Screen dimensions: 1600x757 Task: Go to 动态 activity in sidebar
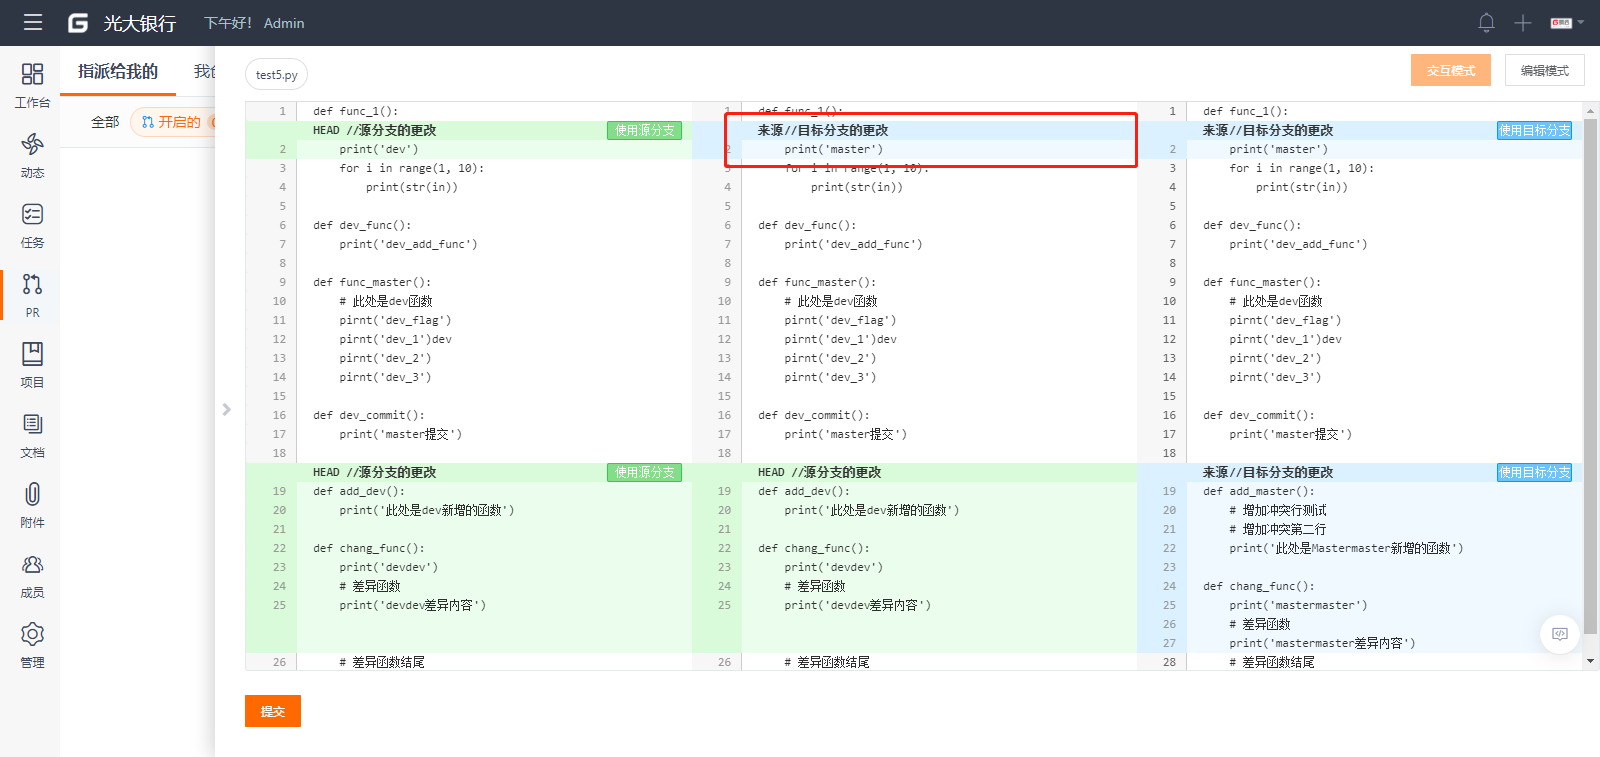[32, 155]
